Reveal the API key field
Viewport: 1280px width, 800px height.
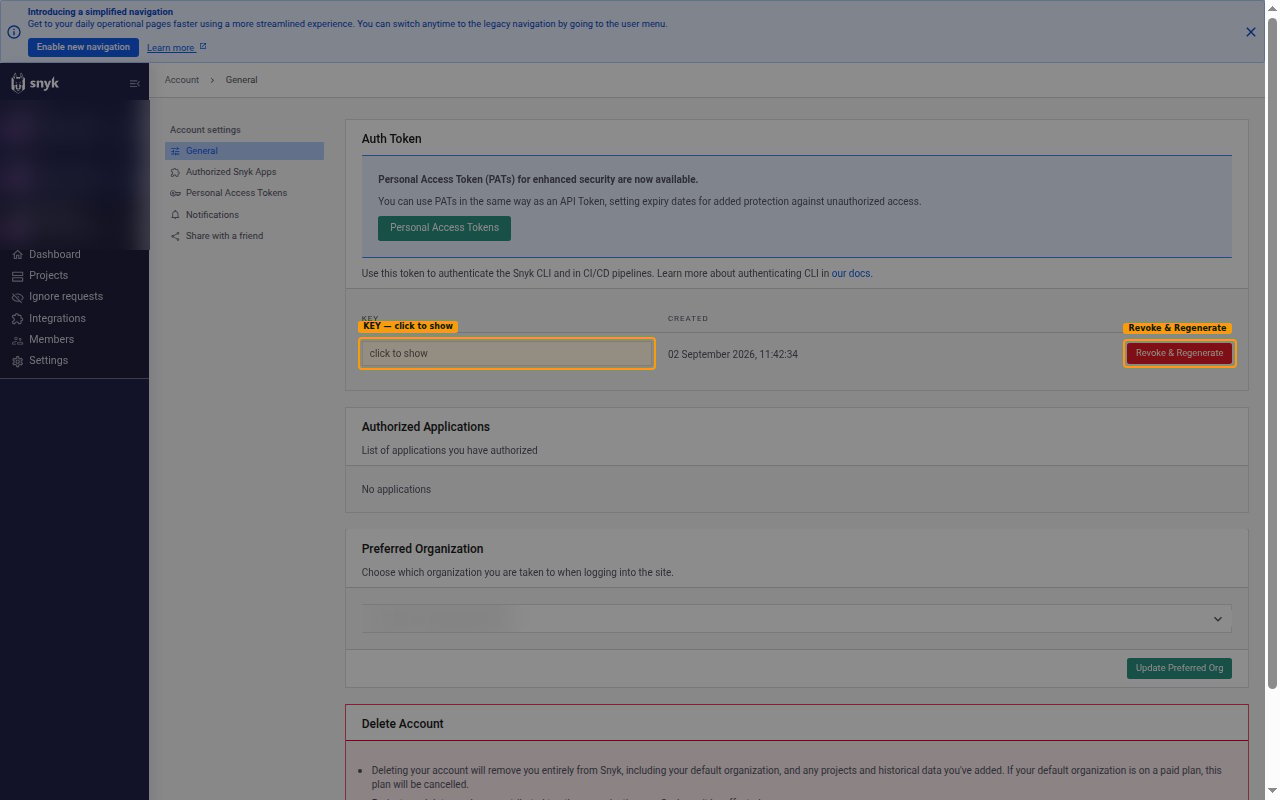(507, 353)
